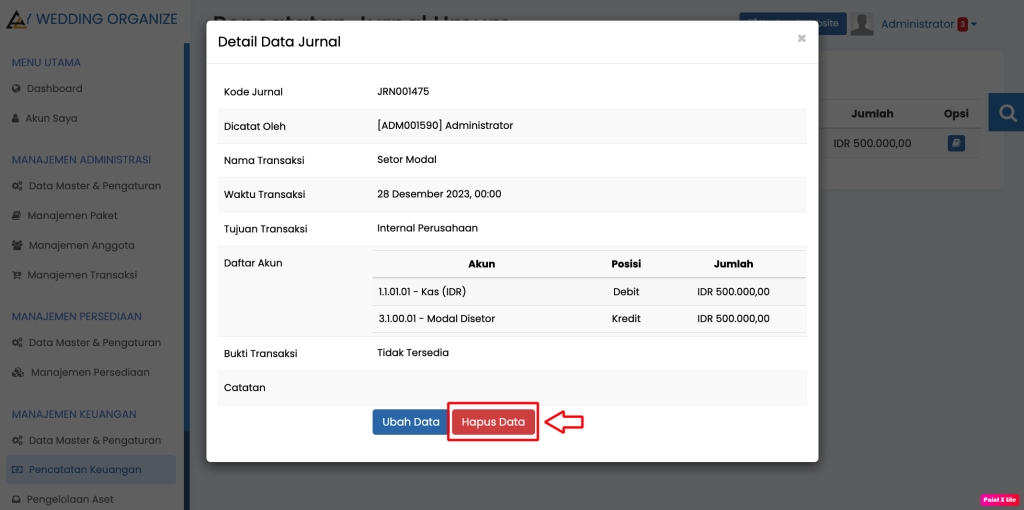Click the Jumlah header in background table
The width and height of the screenshot is (1024, 510).
pyautogui.click(x=872, y=114)
